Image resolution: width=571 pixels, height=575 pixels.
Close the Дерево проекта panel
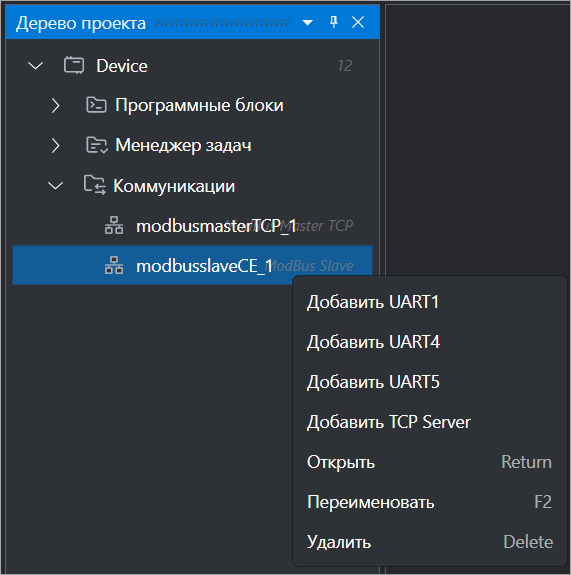(358, 22)
